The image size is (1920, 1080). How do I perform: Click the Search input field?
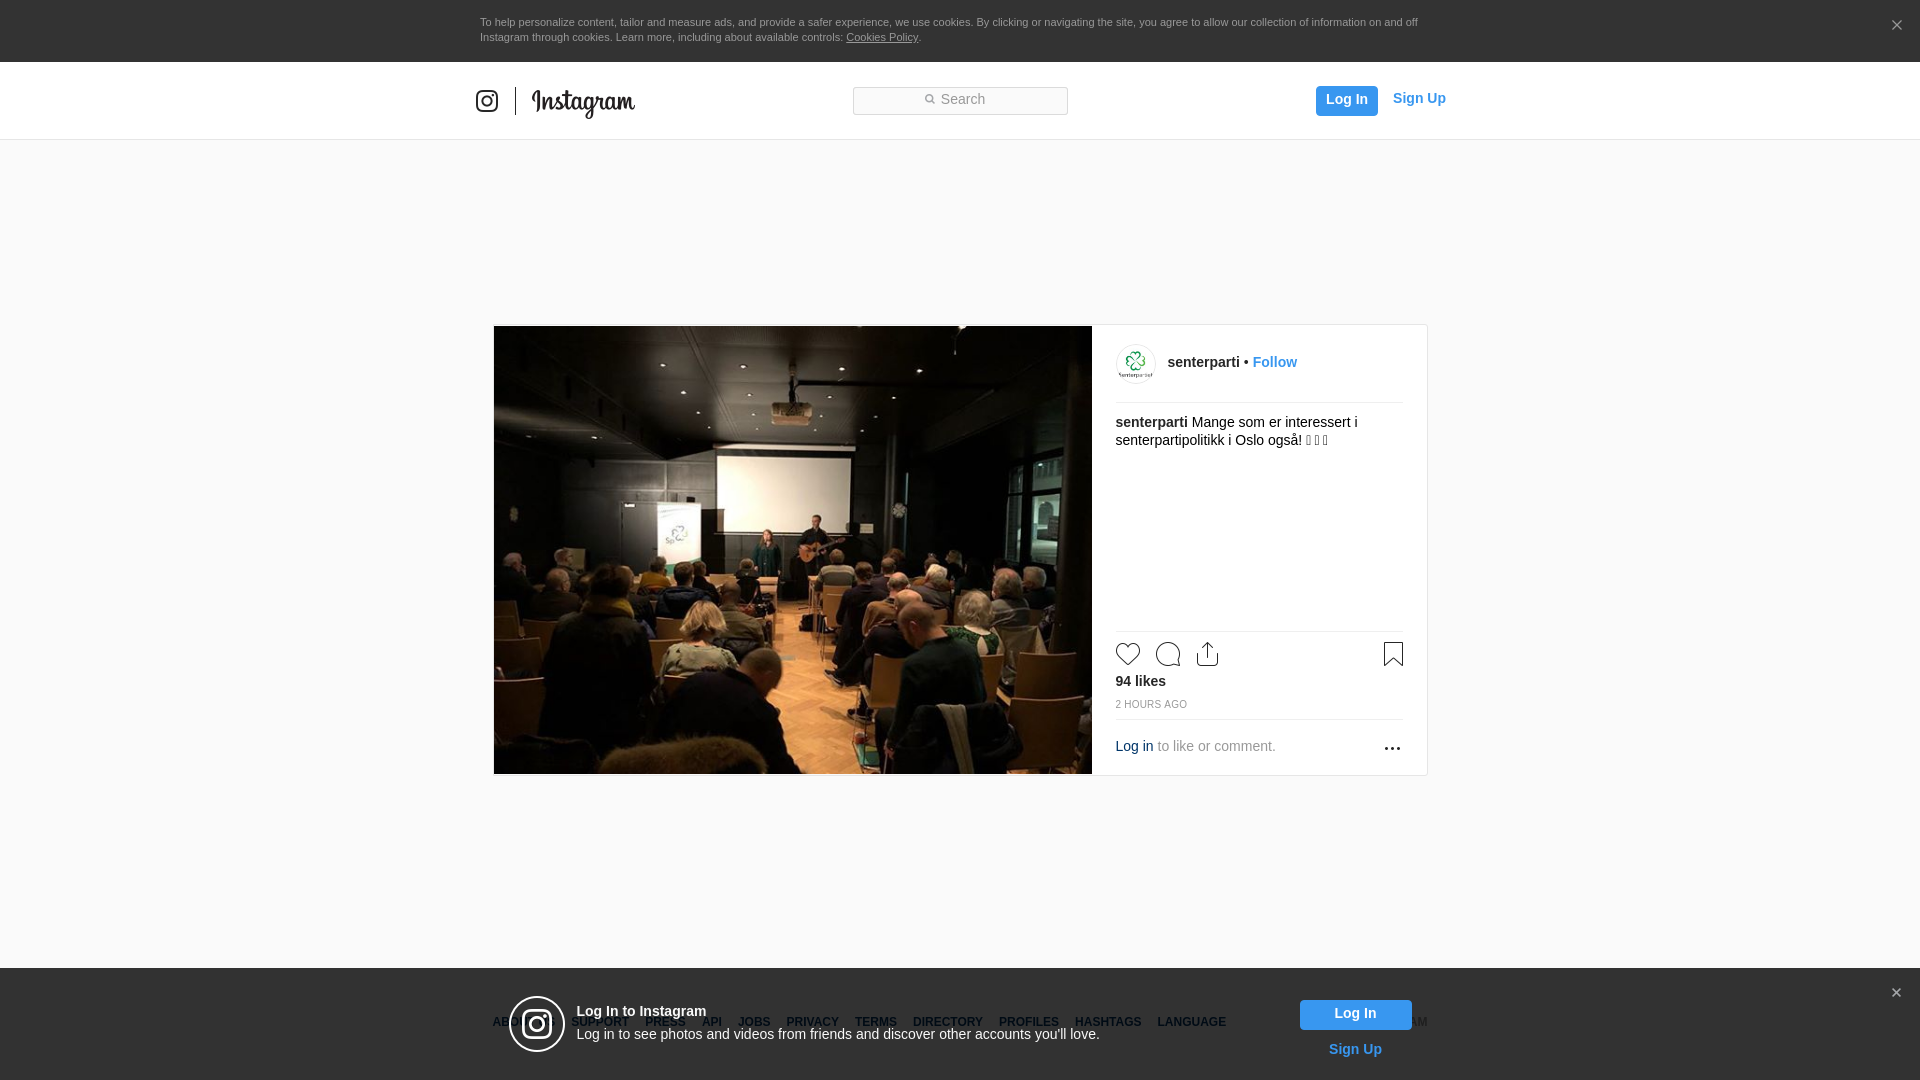tap(960, 100)
